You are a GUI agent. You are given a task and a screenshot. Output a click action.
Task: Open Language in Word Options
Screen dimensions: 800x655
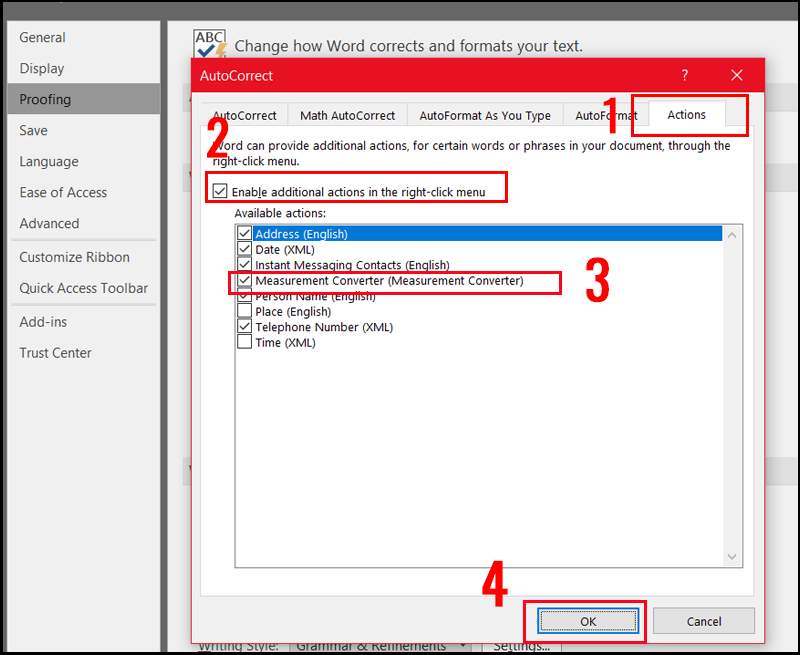pyautogui.click(x=84, y=161)
